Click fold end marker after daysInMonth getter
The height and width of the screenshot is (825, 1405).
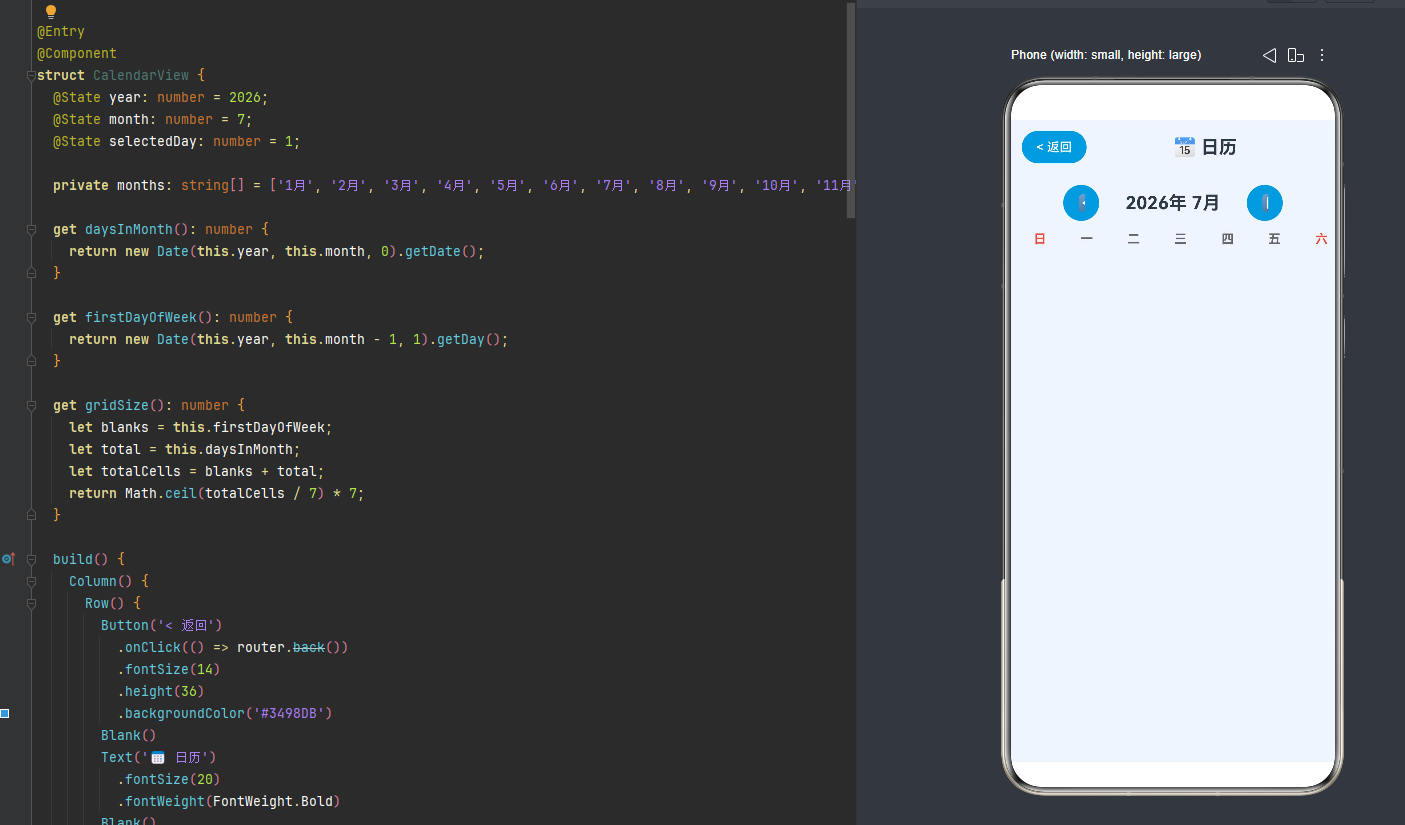point(31,273)
